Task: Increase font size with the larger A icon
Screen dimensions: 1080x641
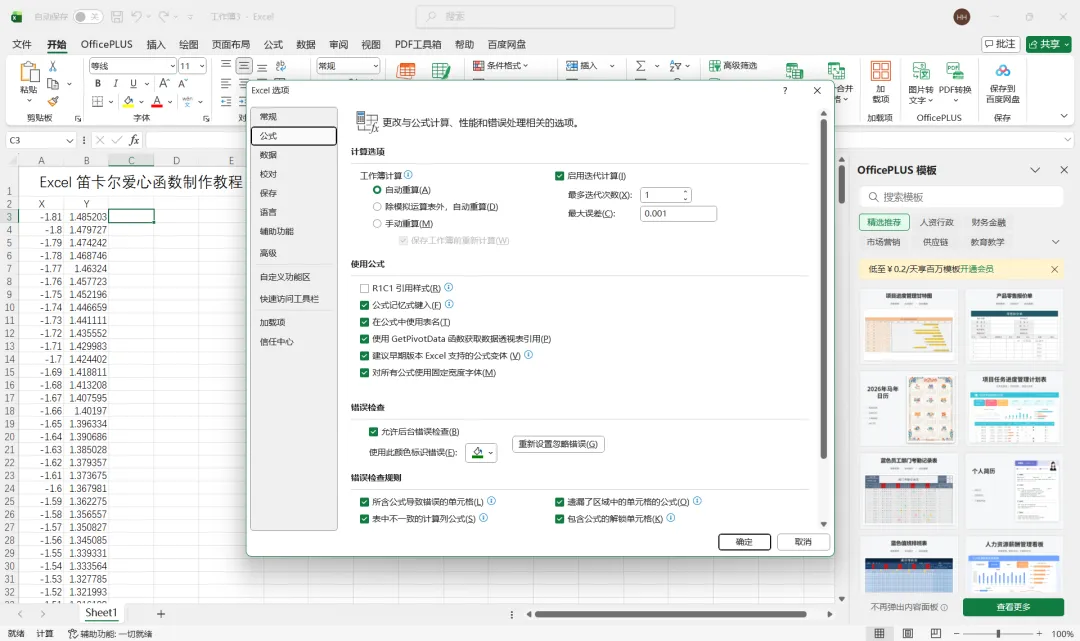Action: point(164,83)
